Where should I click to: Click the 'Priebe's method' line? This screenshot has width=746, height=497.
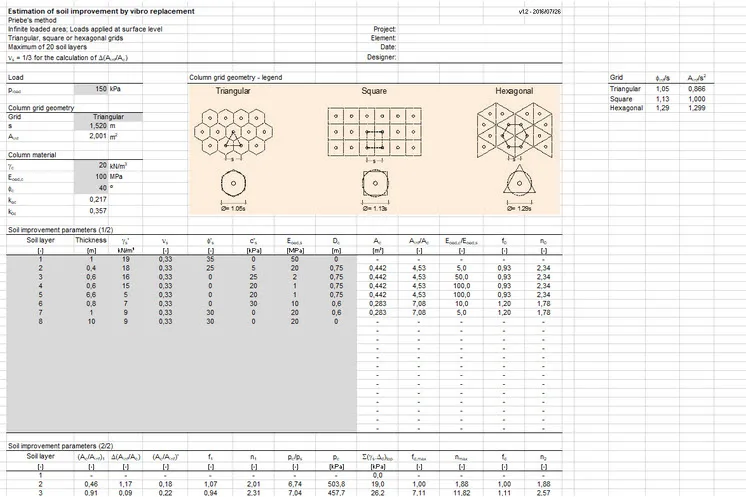tap(32, 20)
